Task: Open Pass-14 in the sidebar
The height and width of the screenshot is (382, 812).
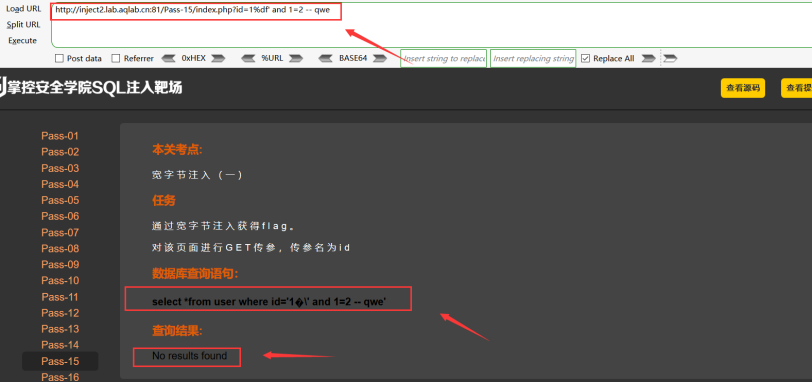Action: 60,345
